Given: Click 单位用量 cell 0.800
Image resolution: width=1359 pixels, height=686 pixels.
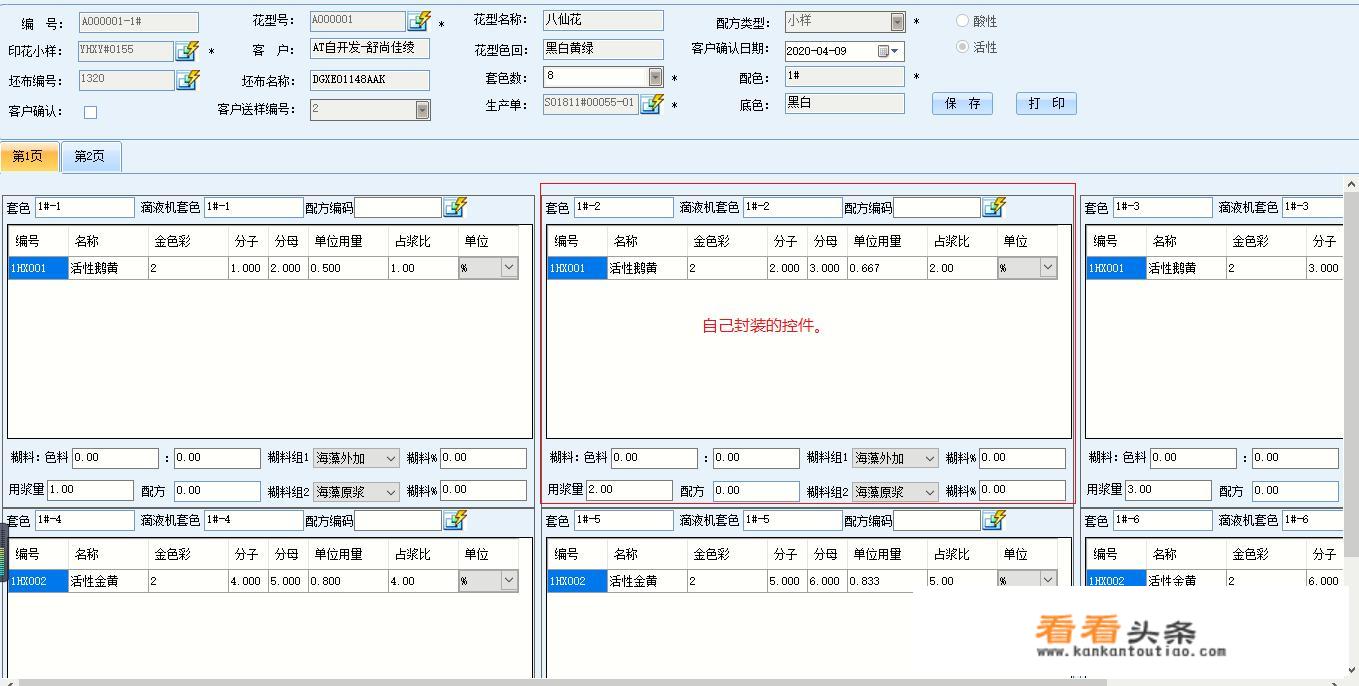Looking at the screenshot, I should [x=348, y=581].
